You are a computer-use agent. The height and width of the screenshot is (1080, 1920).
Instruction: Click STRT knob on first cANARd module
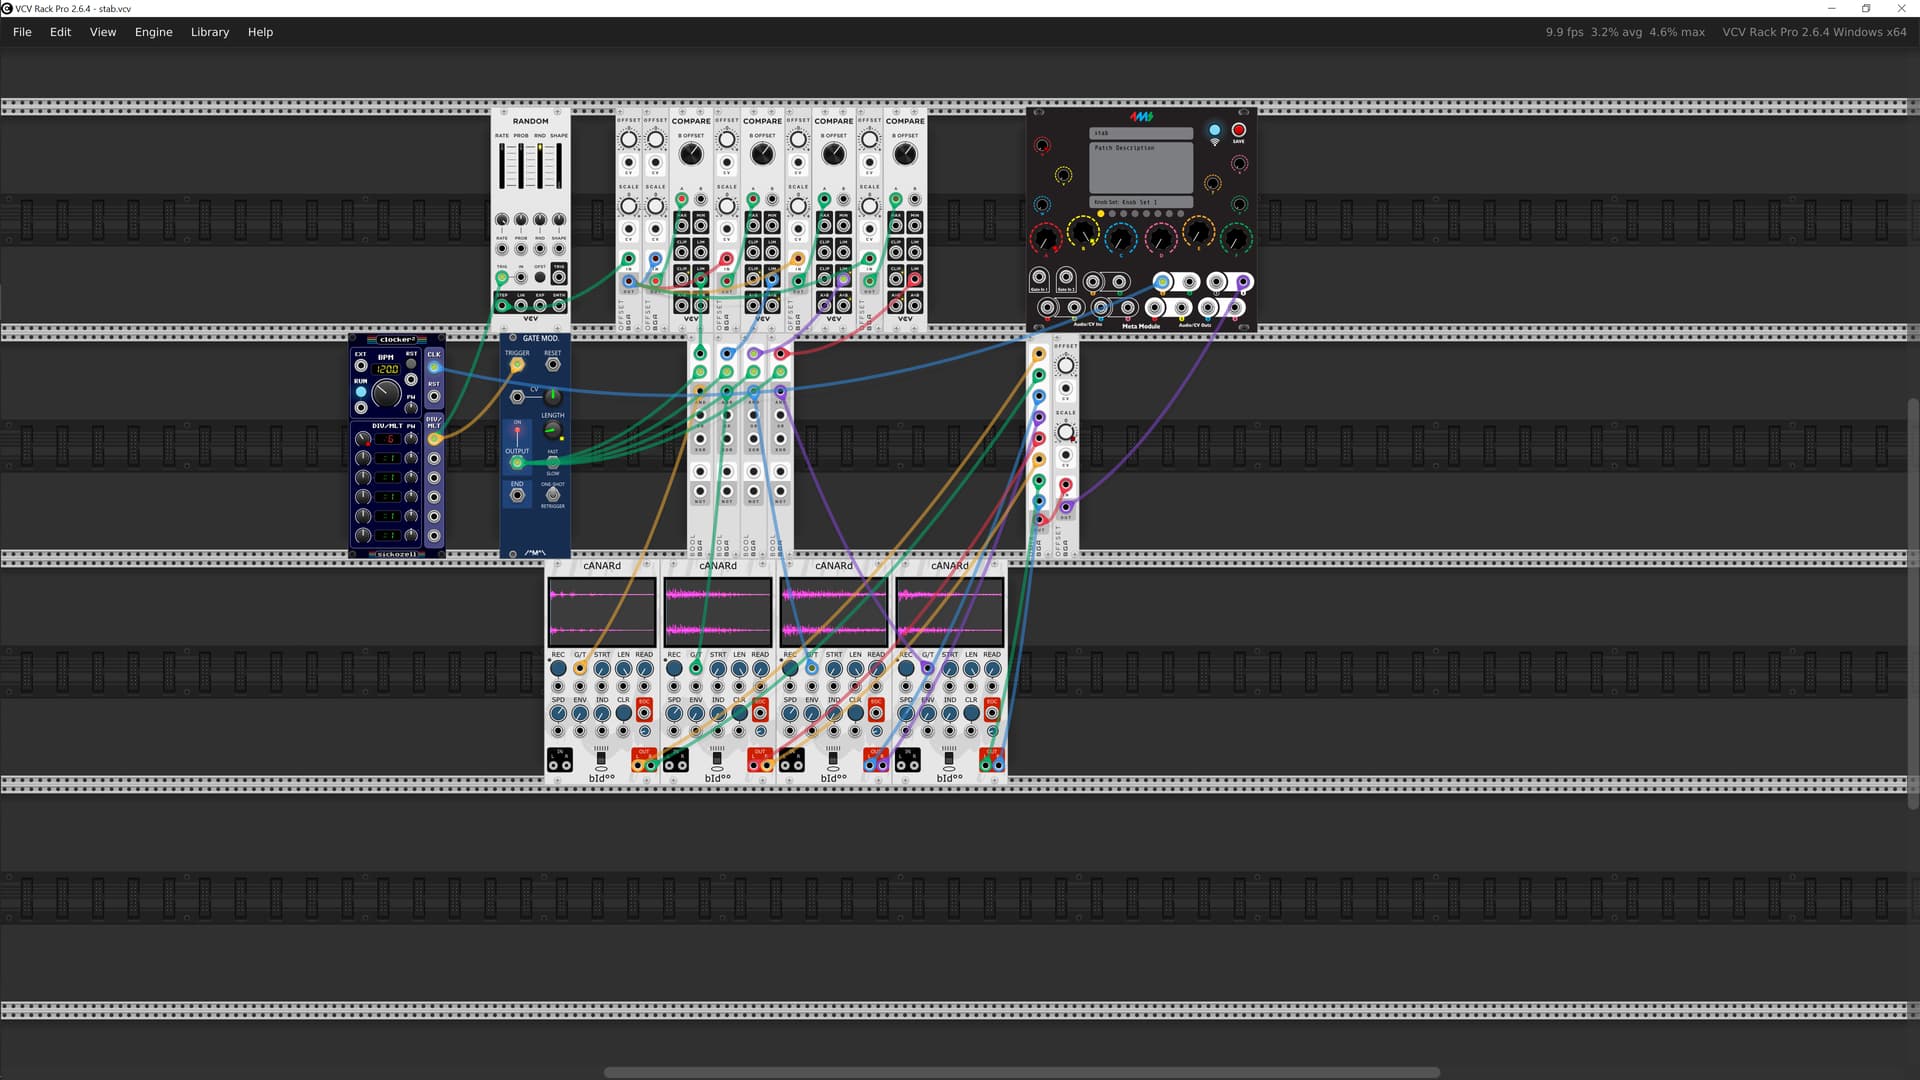click(x=602, y=668)
